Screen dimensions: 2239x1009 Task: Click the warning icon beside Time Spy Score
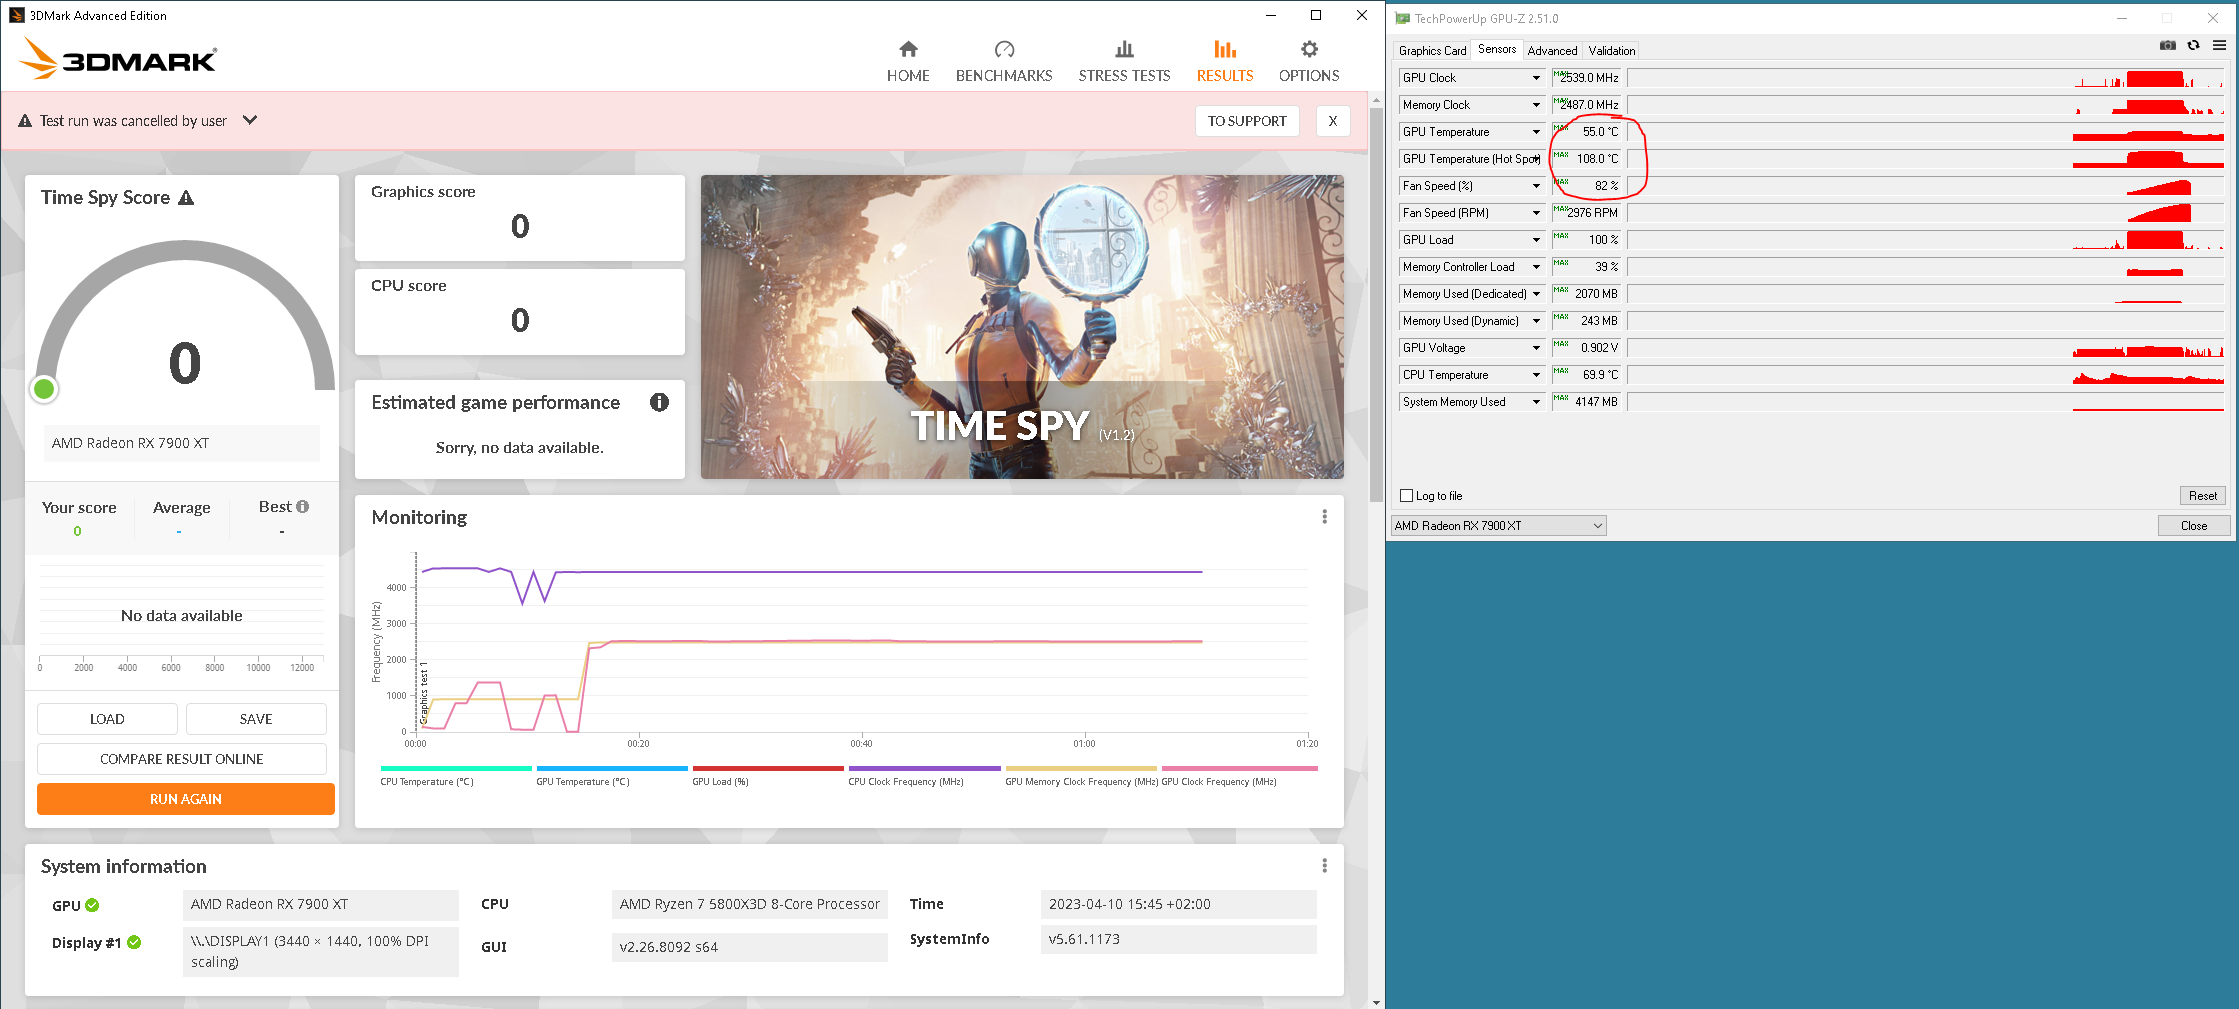(186, 198)
